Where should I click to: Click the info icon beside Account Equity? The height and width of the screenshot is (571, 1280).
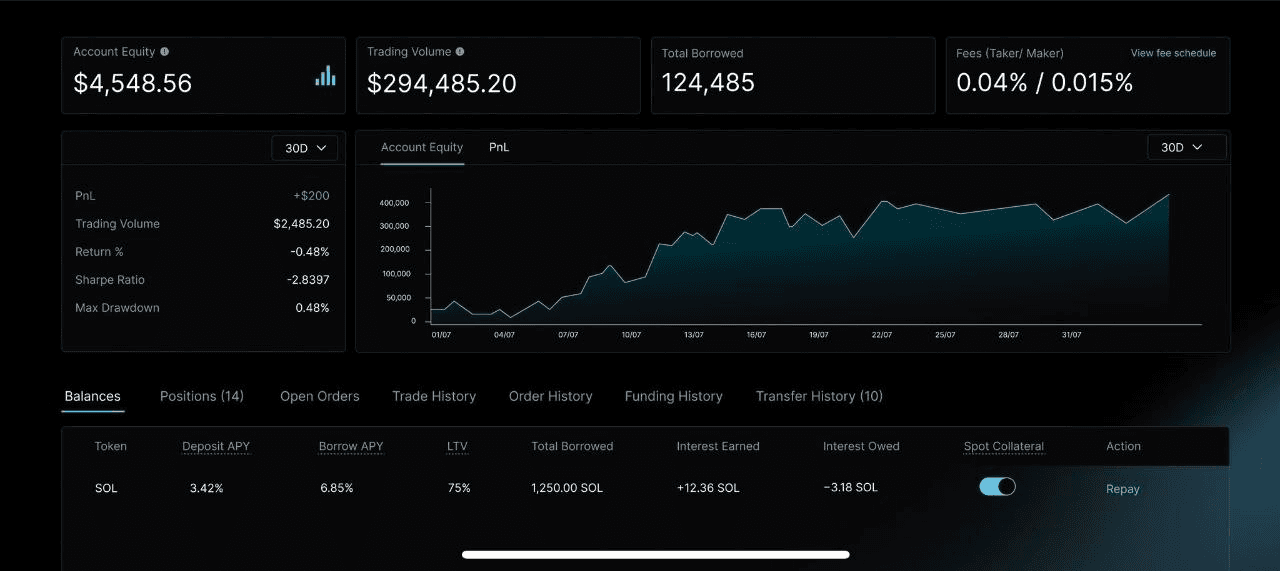pos(165,52)
